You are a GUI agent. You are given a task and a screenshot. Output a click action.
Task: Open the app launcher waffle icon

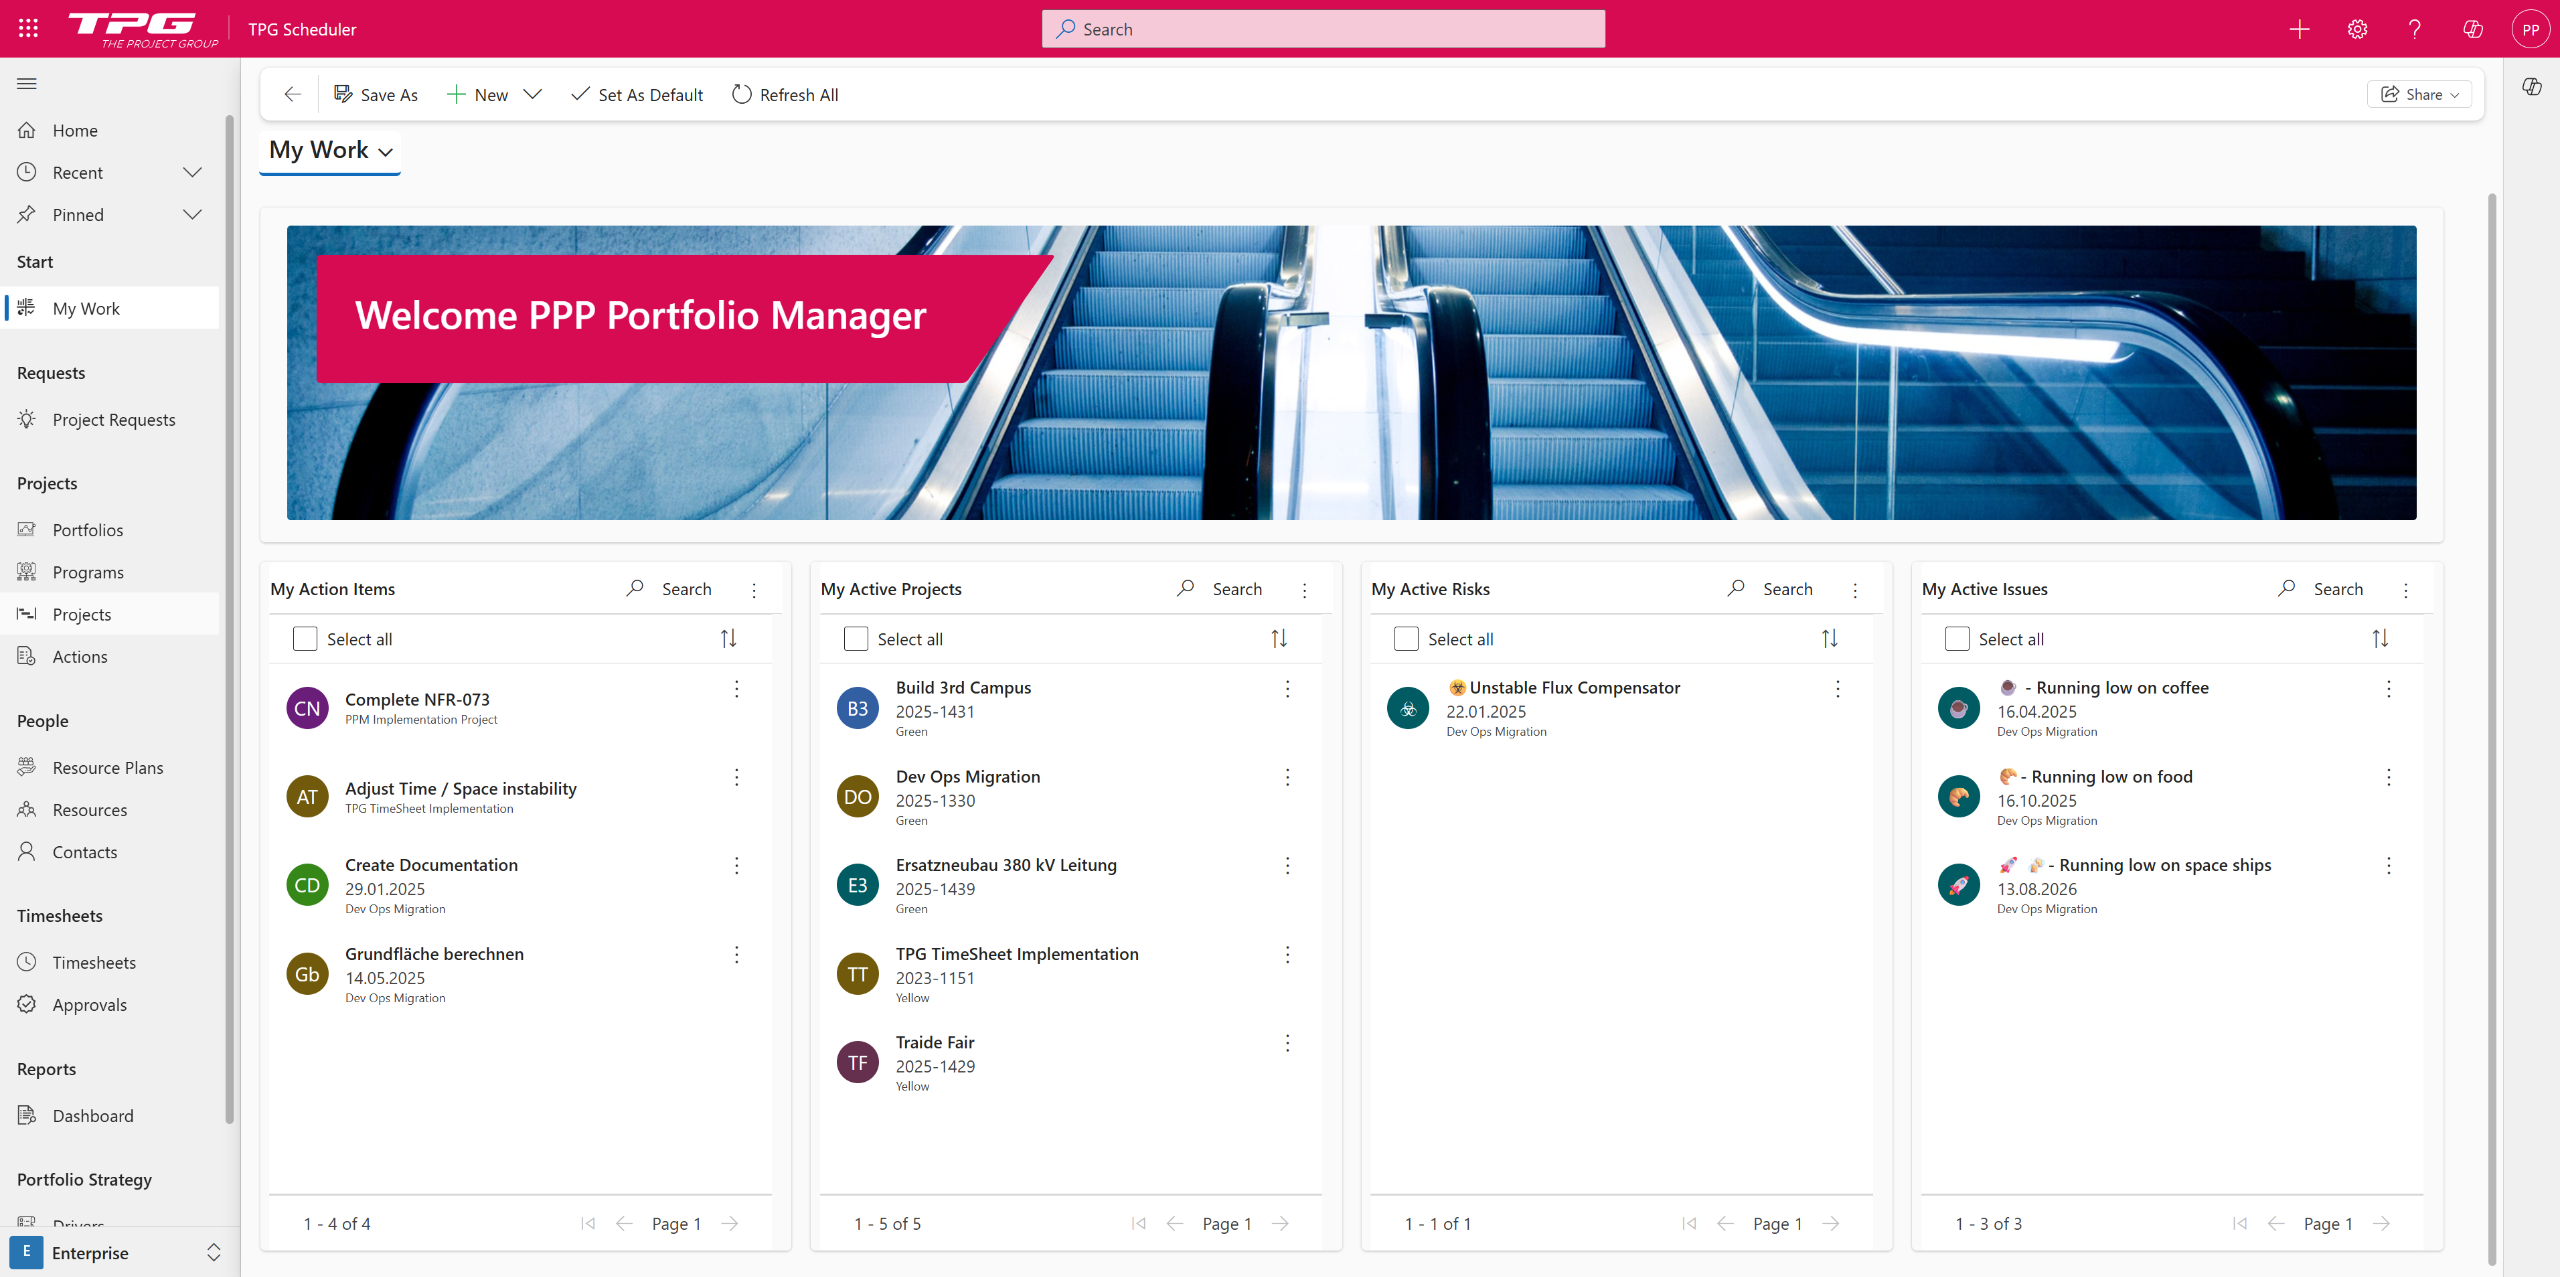pos(28,29)
